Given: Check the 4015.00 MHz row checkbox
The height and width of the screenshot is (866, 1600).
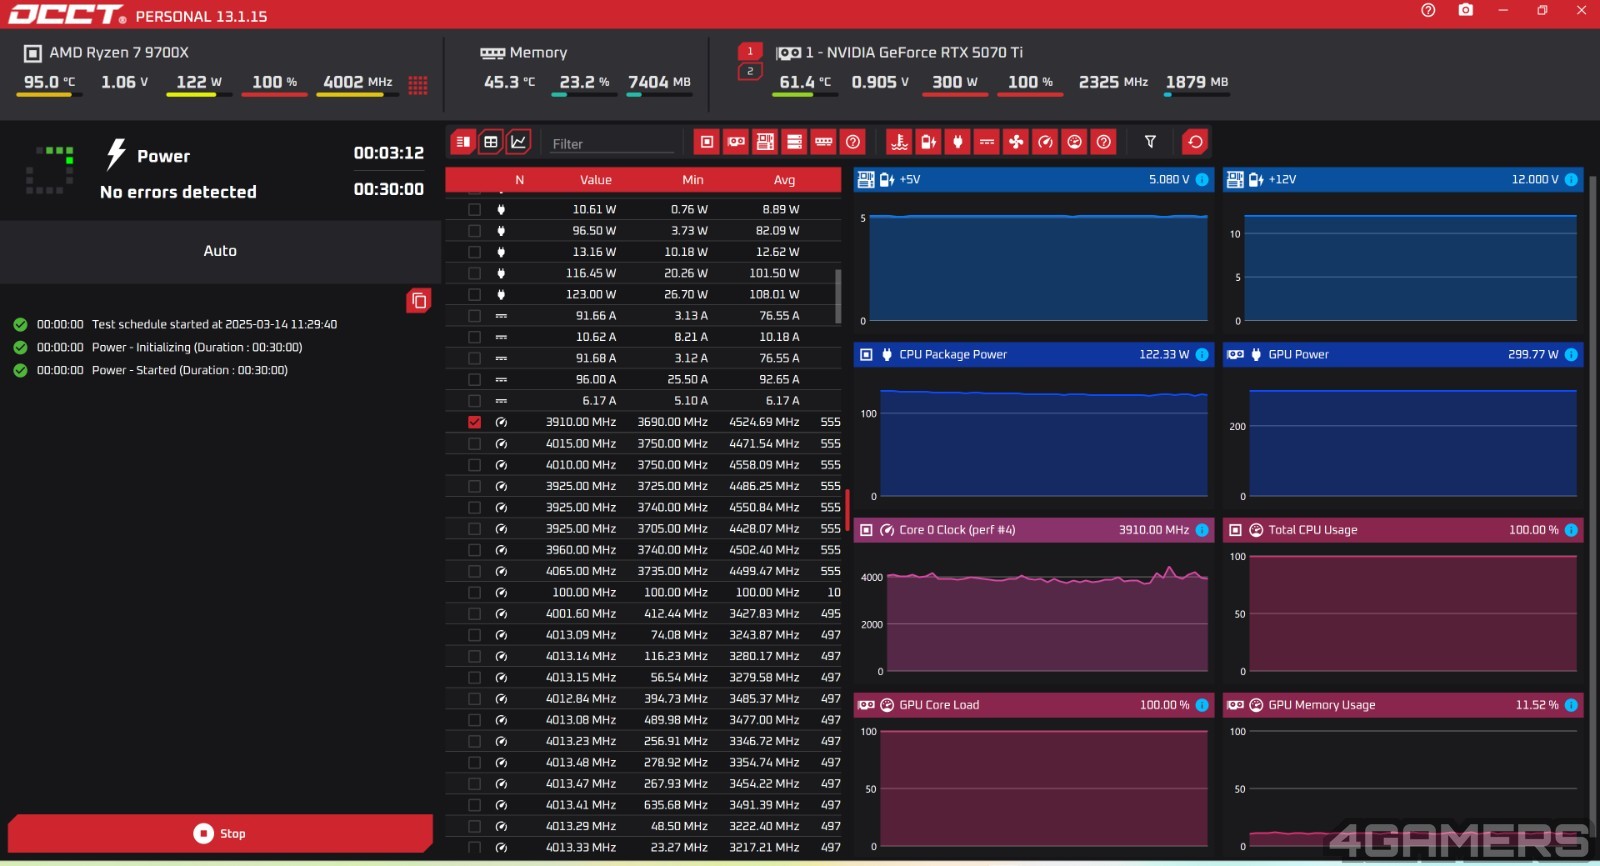Looking at the screenshot, I should (474, 444).
